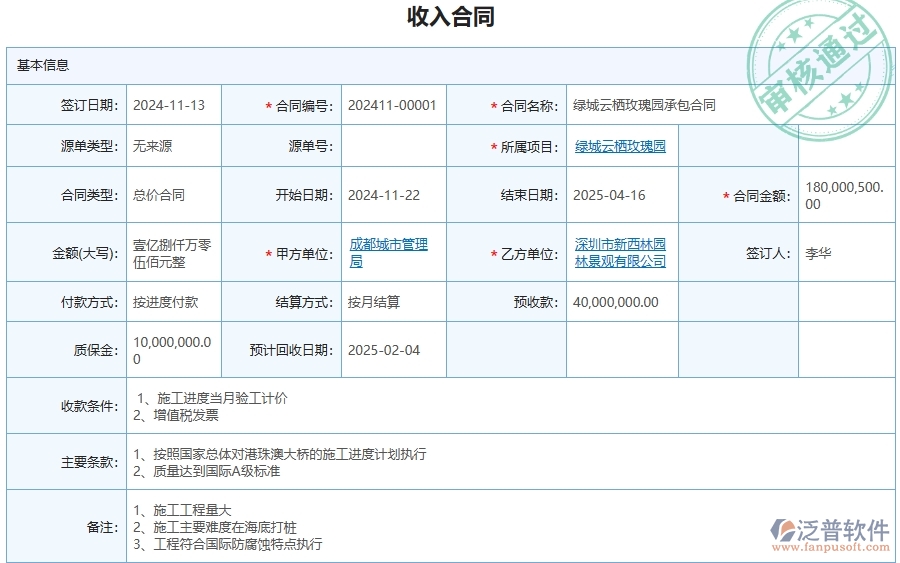Click the 主要条款 label

coord(90,463)
